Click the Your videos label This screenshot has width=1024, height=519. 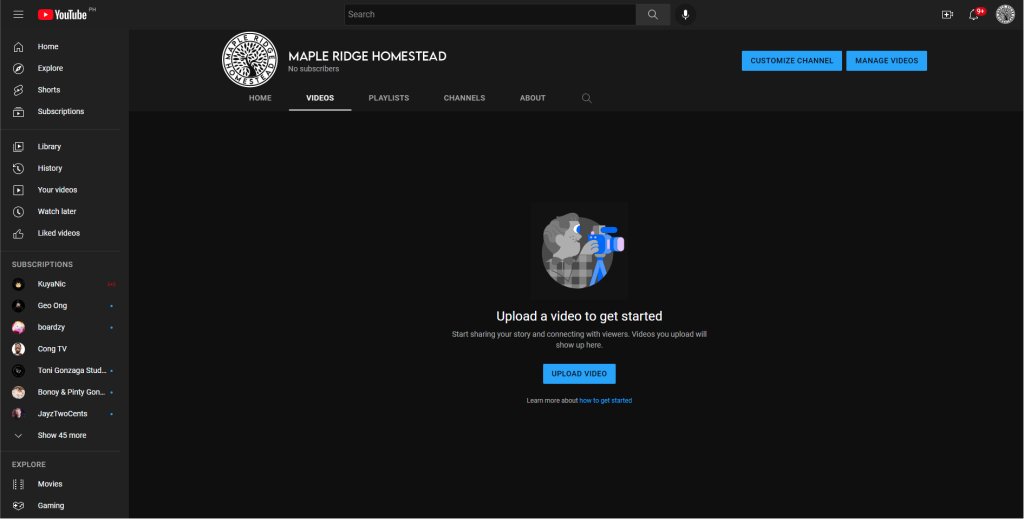pos(57,190)
